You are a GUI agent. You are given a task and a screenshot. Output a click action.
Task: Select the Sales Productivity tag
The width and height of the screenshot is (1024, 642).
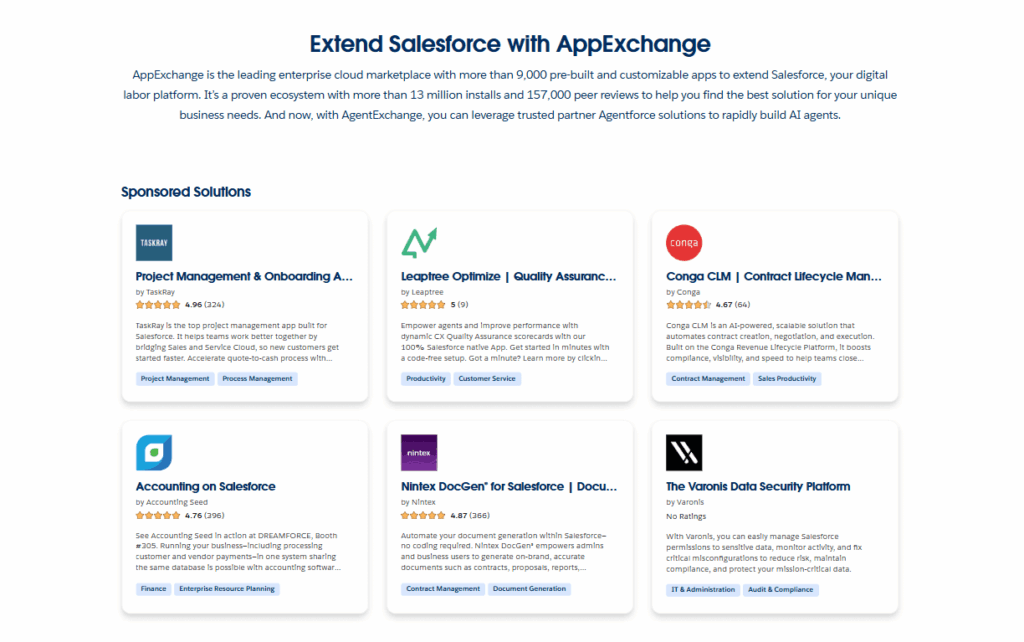point(787,379)
